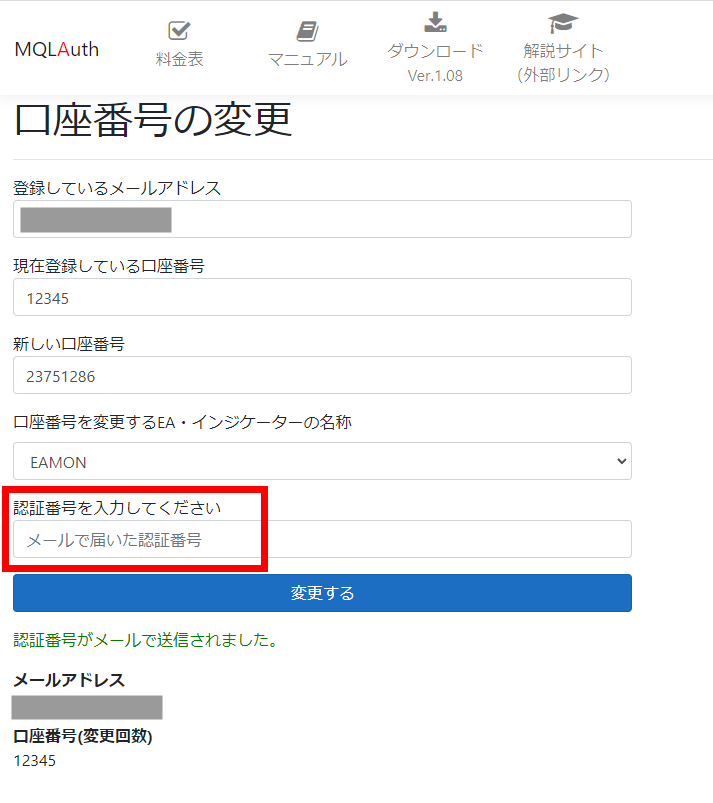Image resolution: width=713 pixels, height=803 pixels.
Task: Click the book icon for マニュアル
Action: pyautogui.click(x=307, y=31)
